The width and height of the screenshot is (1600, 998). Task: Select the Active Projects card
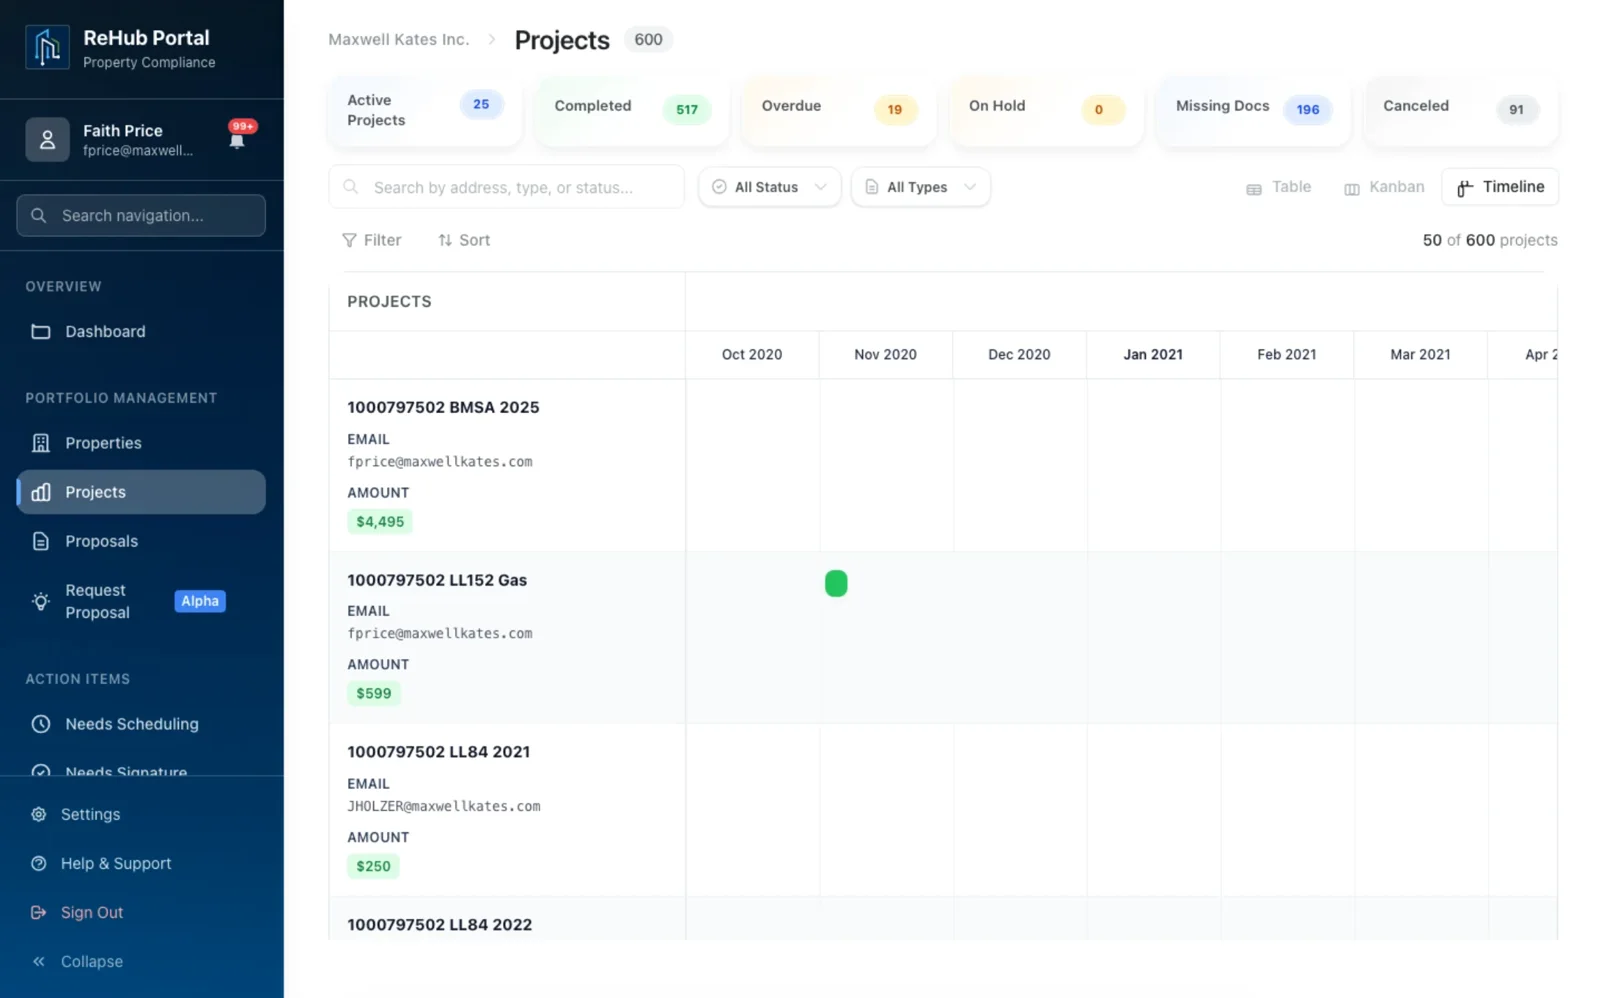click(x=425, y=111)
